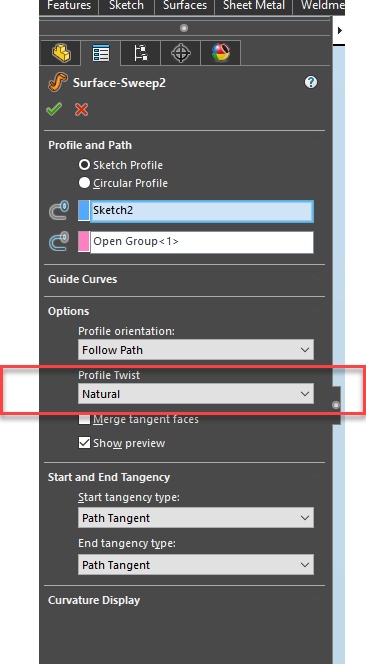Image resolution: width=366 pixels, height=664 pixels.
Task: Switch to the Surfaces ribbon tab
Action: point(185,6)
